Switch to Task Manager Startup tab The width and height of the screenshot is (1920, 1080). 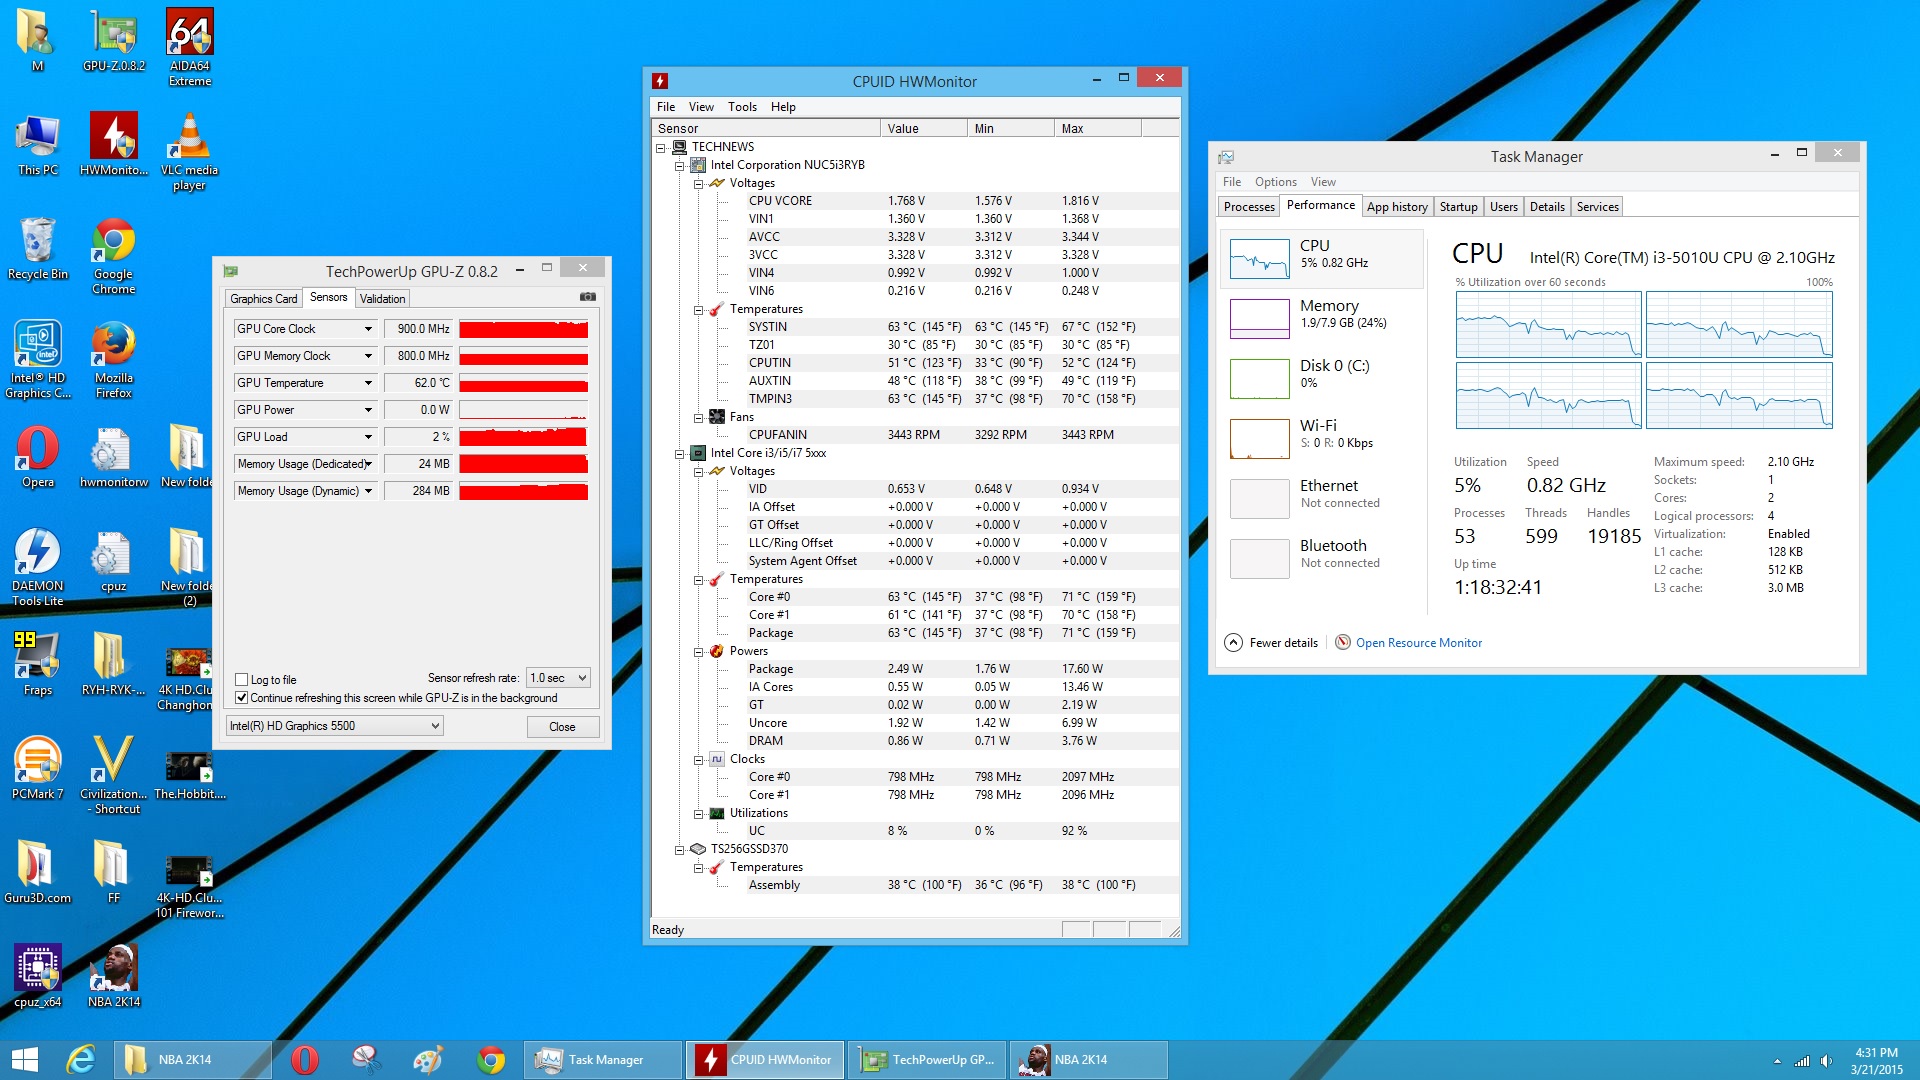tap(1458, 207)
